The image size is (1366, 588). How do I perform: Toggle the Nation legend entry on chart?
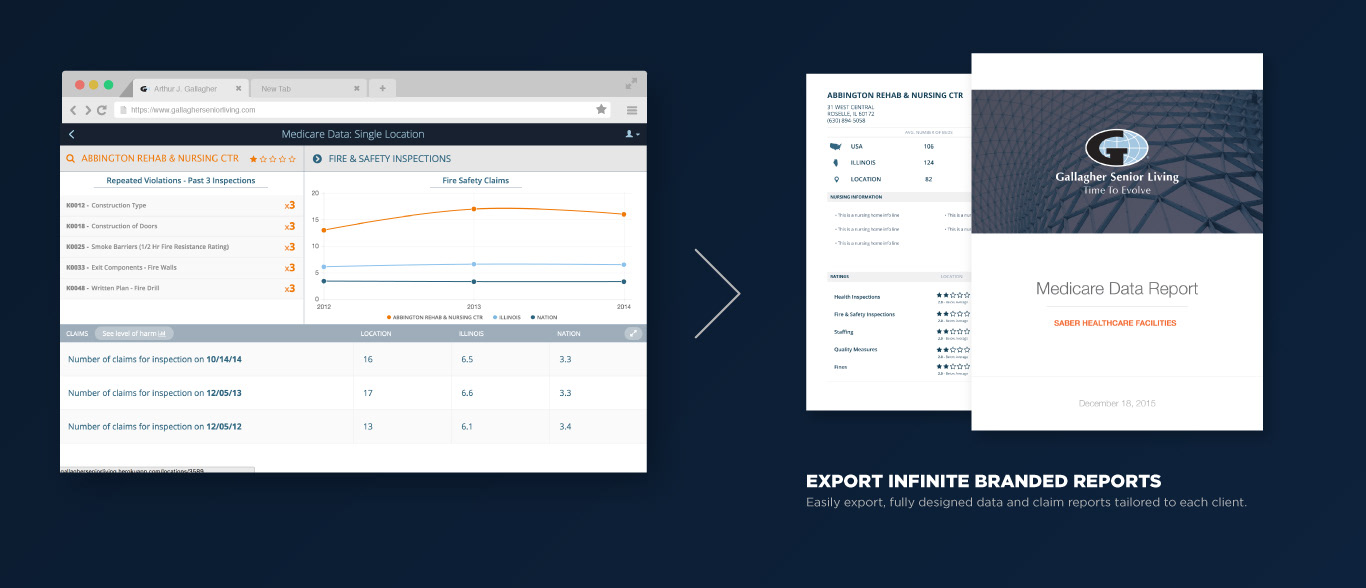point(545,317)
